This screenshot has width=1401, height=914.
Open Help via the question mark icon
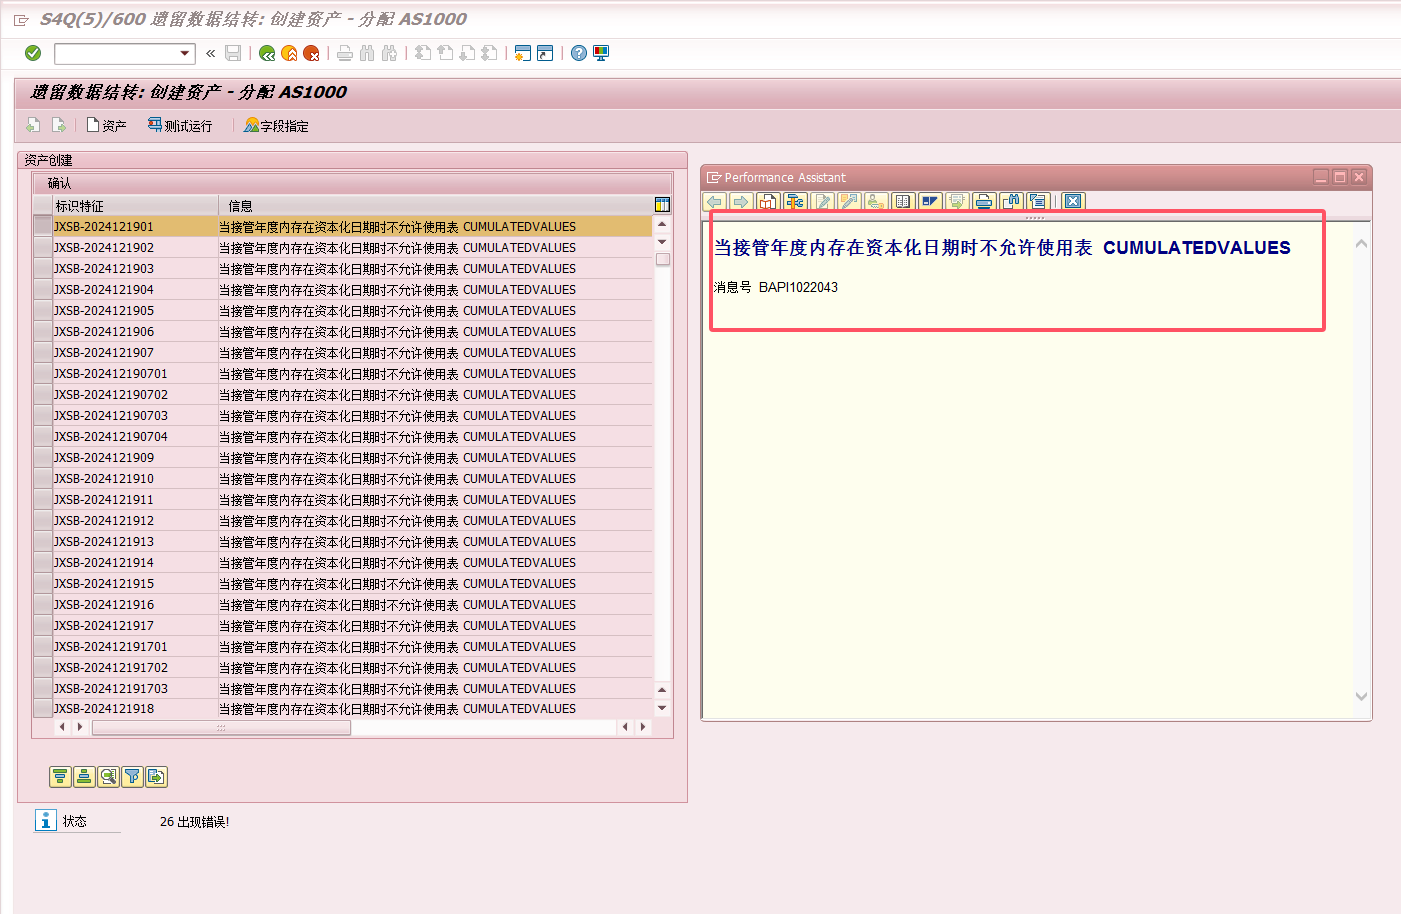coord(579,53)
